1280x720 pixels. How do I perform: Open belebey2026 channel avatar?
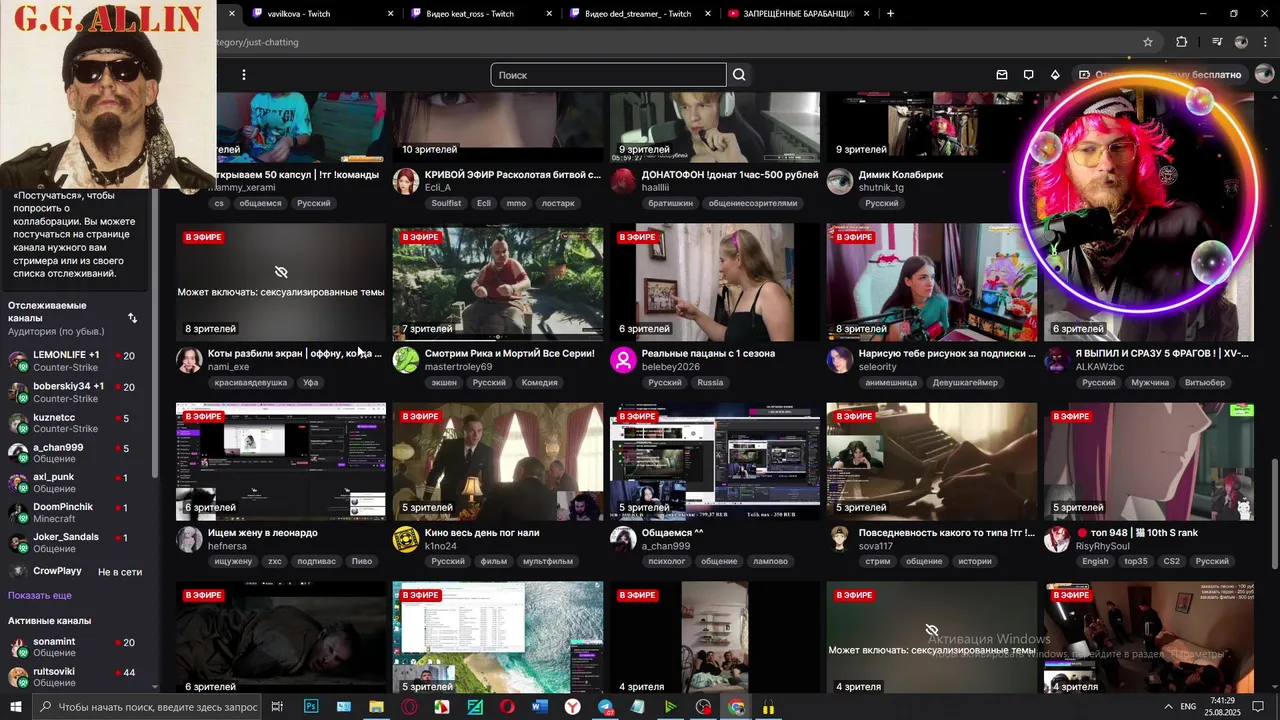(x=623, y=360)
